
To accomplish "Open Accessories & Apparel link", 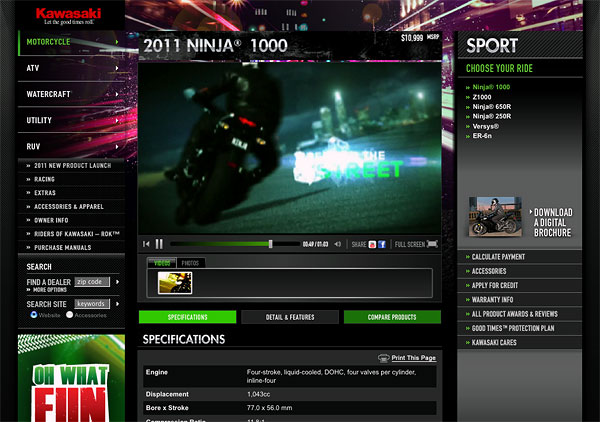I will point(68,207).
